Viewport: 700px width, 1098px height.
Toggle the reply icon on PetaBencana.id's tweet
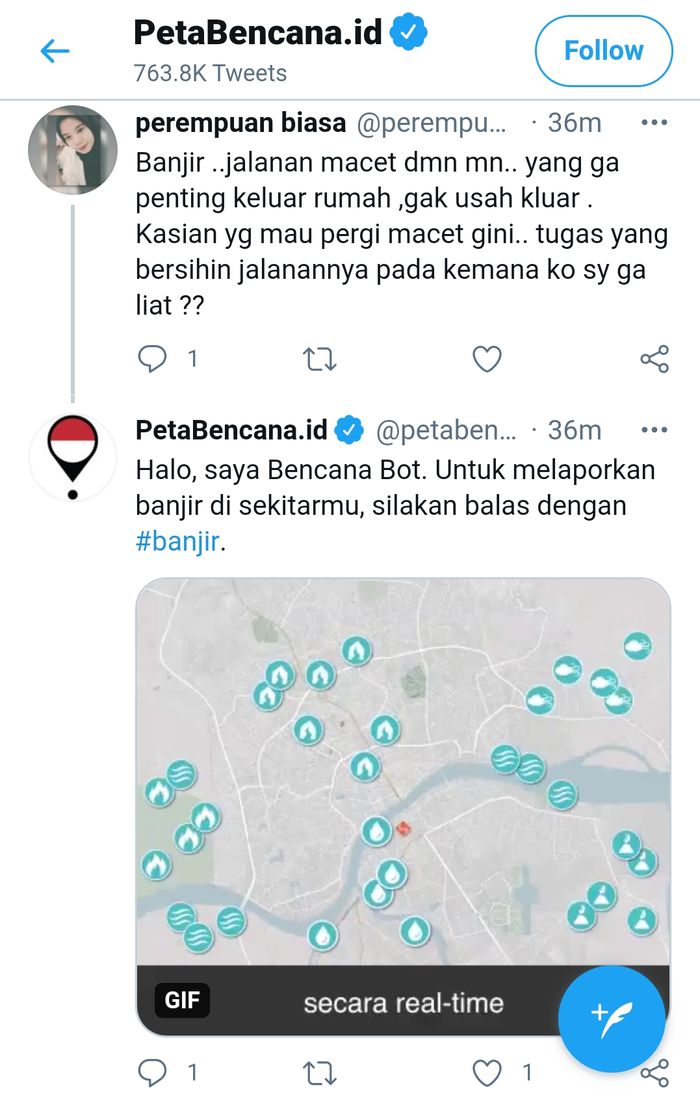(152, 1070)
